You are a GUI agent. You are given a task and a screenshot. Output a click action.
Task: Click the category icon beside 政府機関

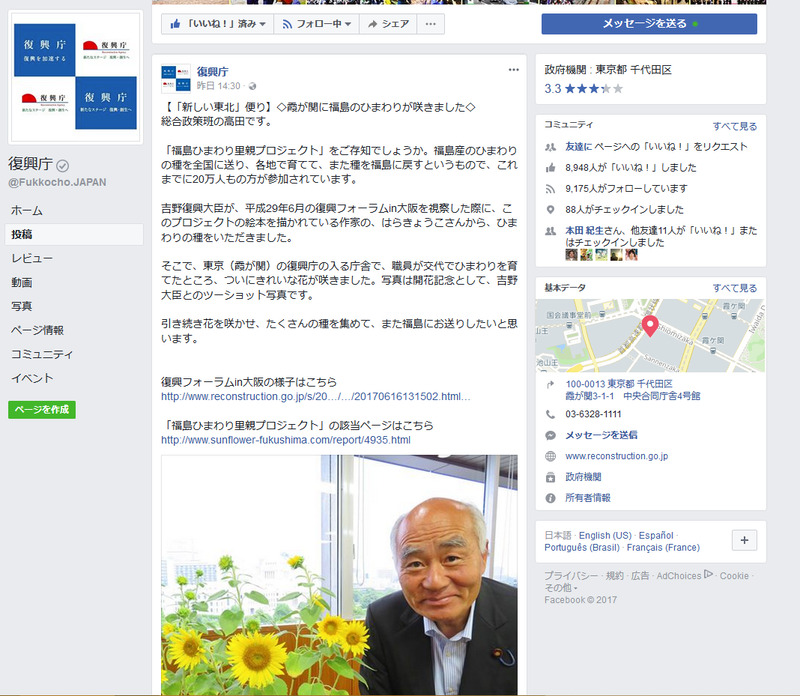[x=550, y=478]
